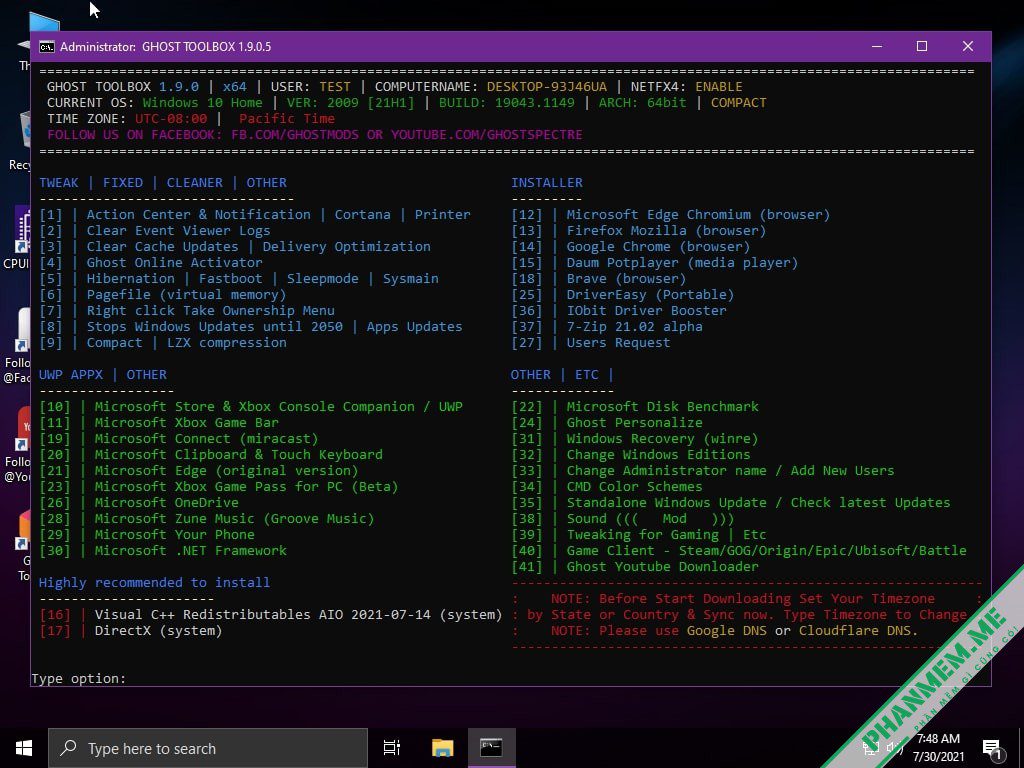
Task: Select 'Standalone Windows Update' entry
Action: [731, 503]
